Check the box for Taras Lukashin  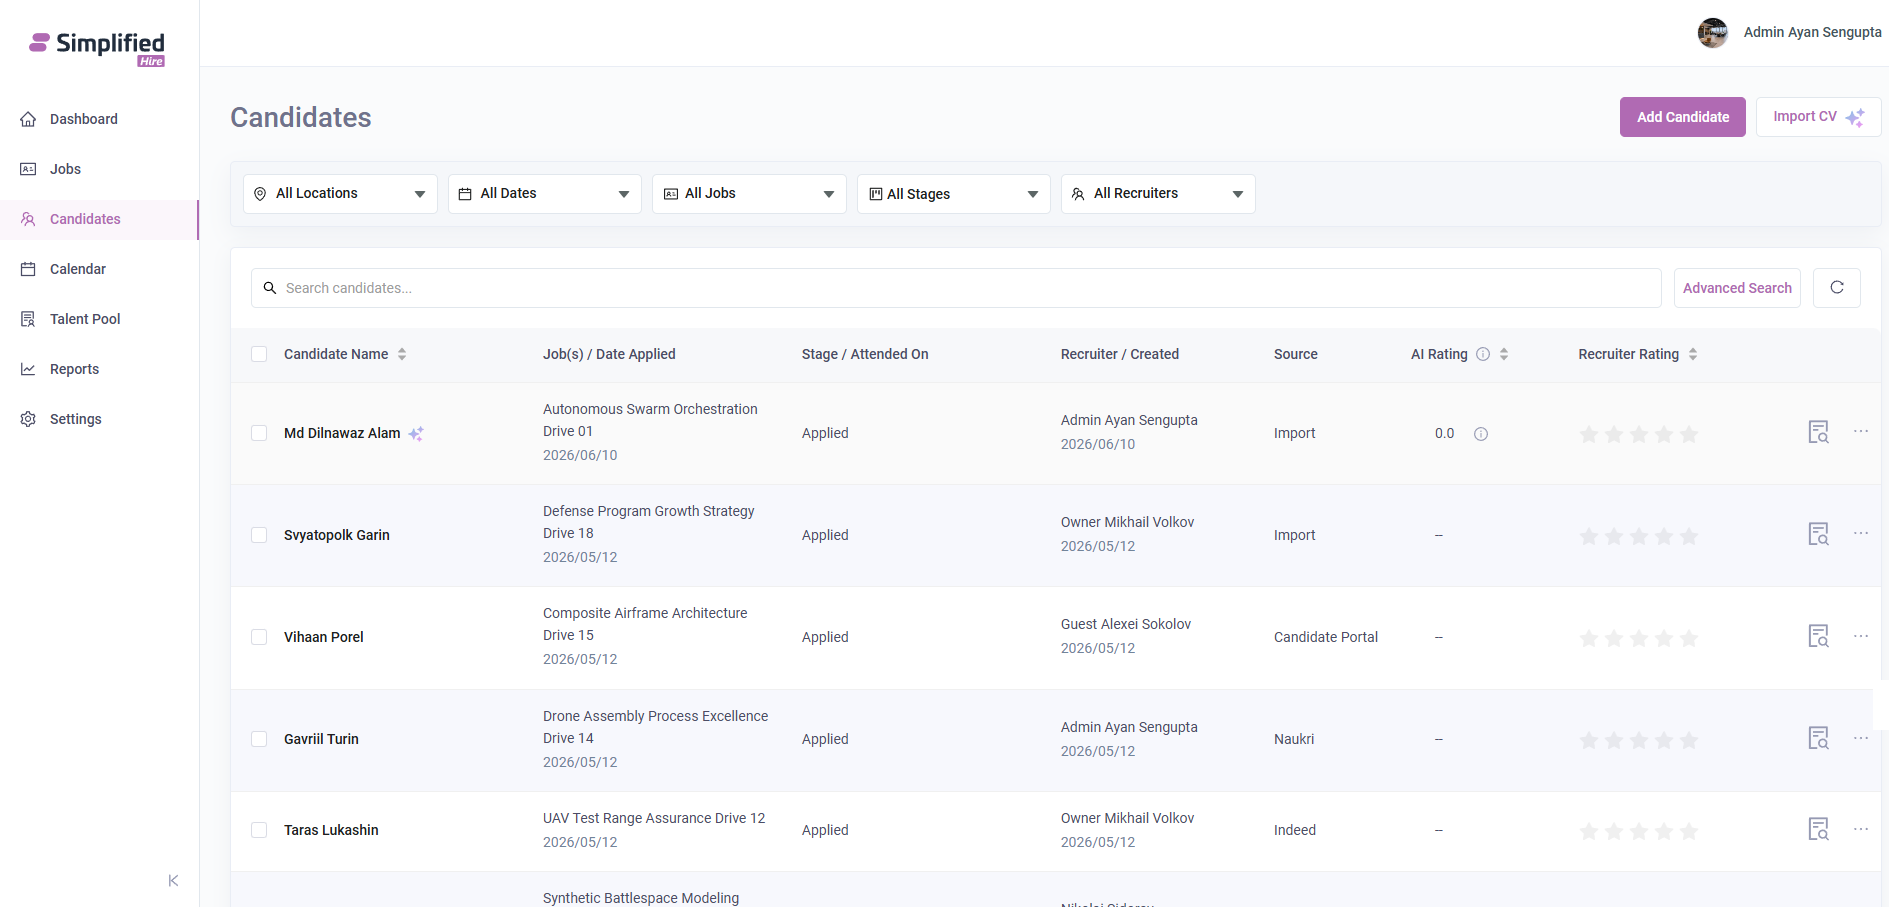click(259, 830)
